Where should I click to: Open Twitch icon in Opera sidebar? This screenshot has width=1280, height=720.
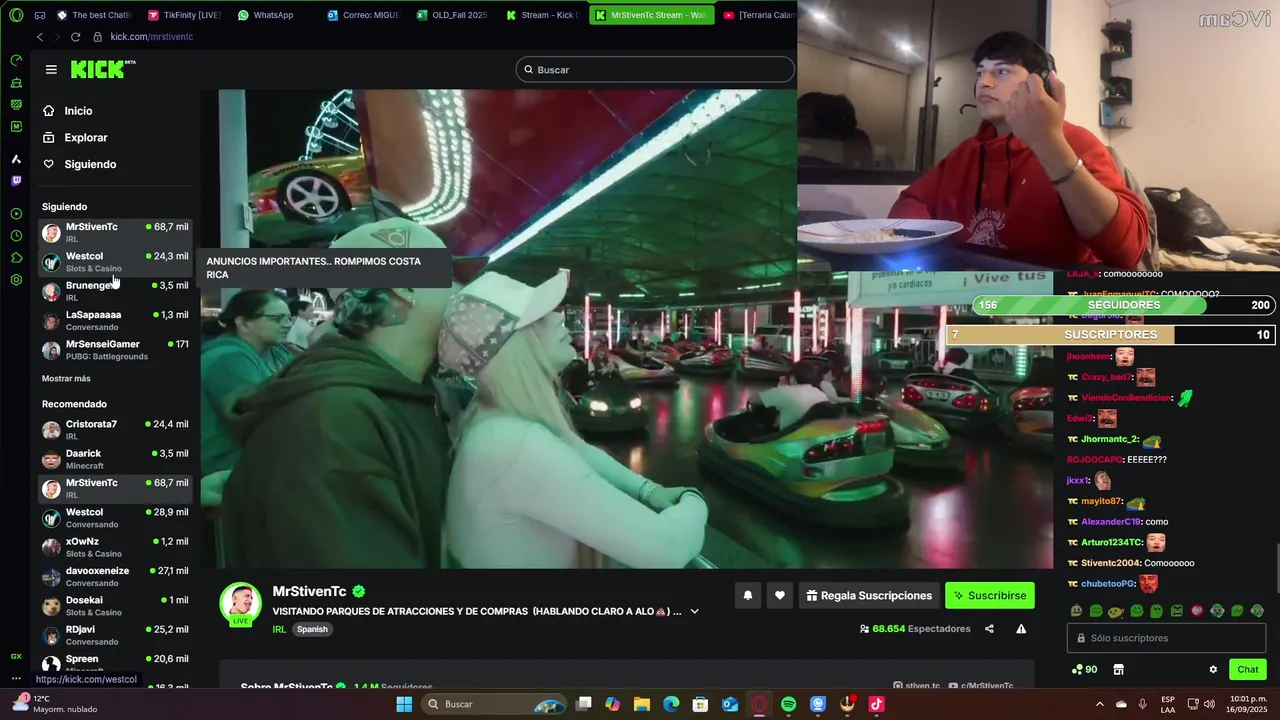(16, 181)
